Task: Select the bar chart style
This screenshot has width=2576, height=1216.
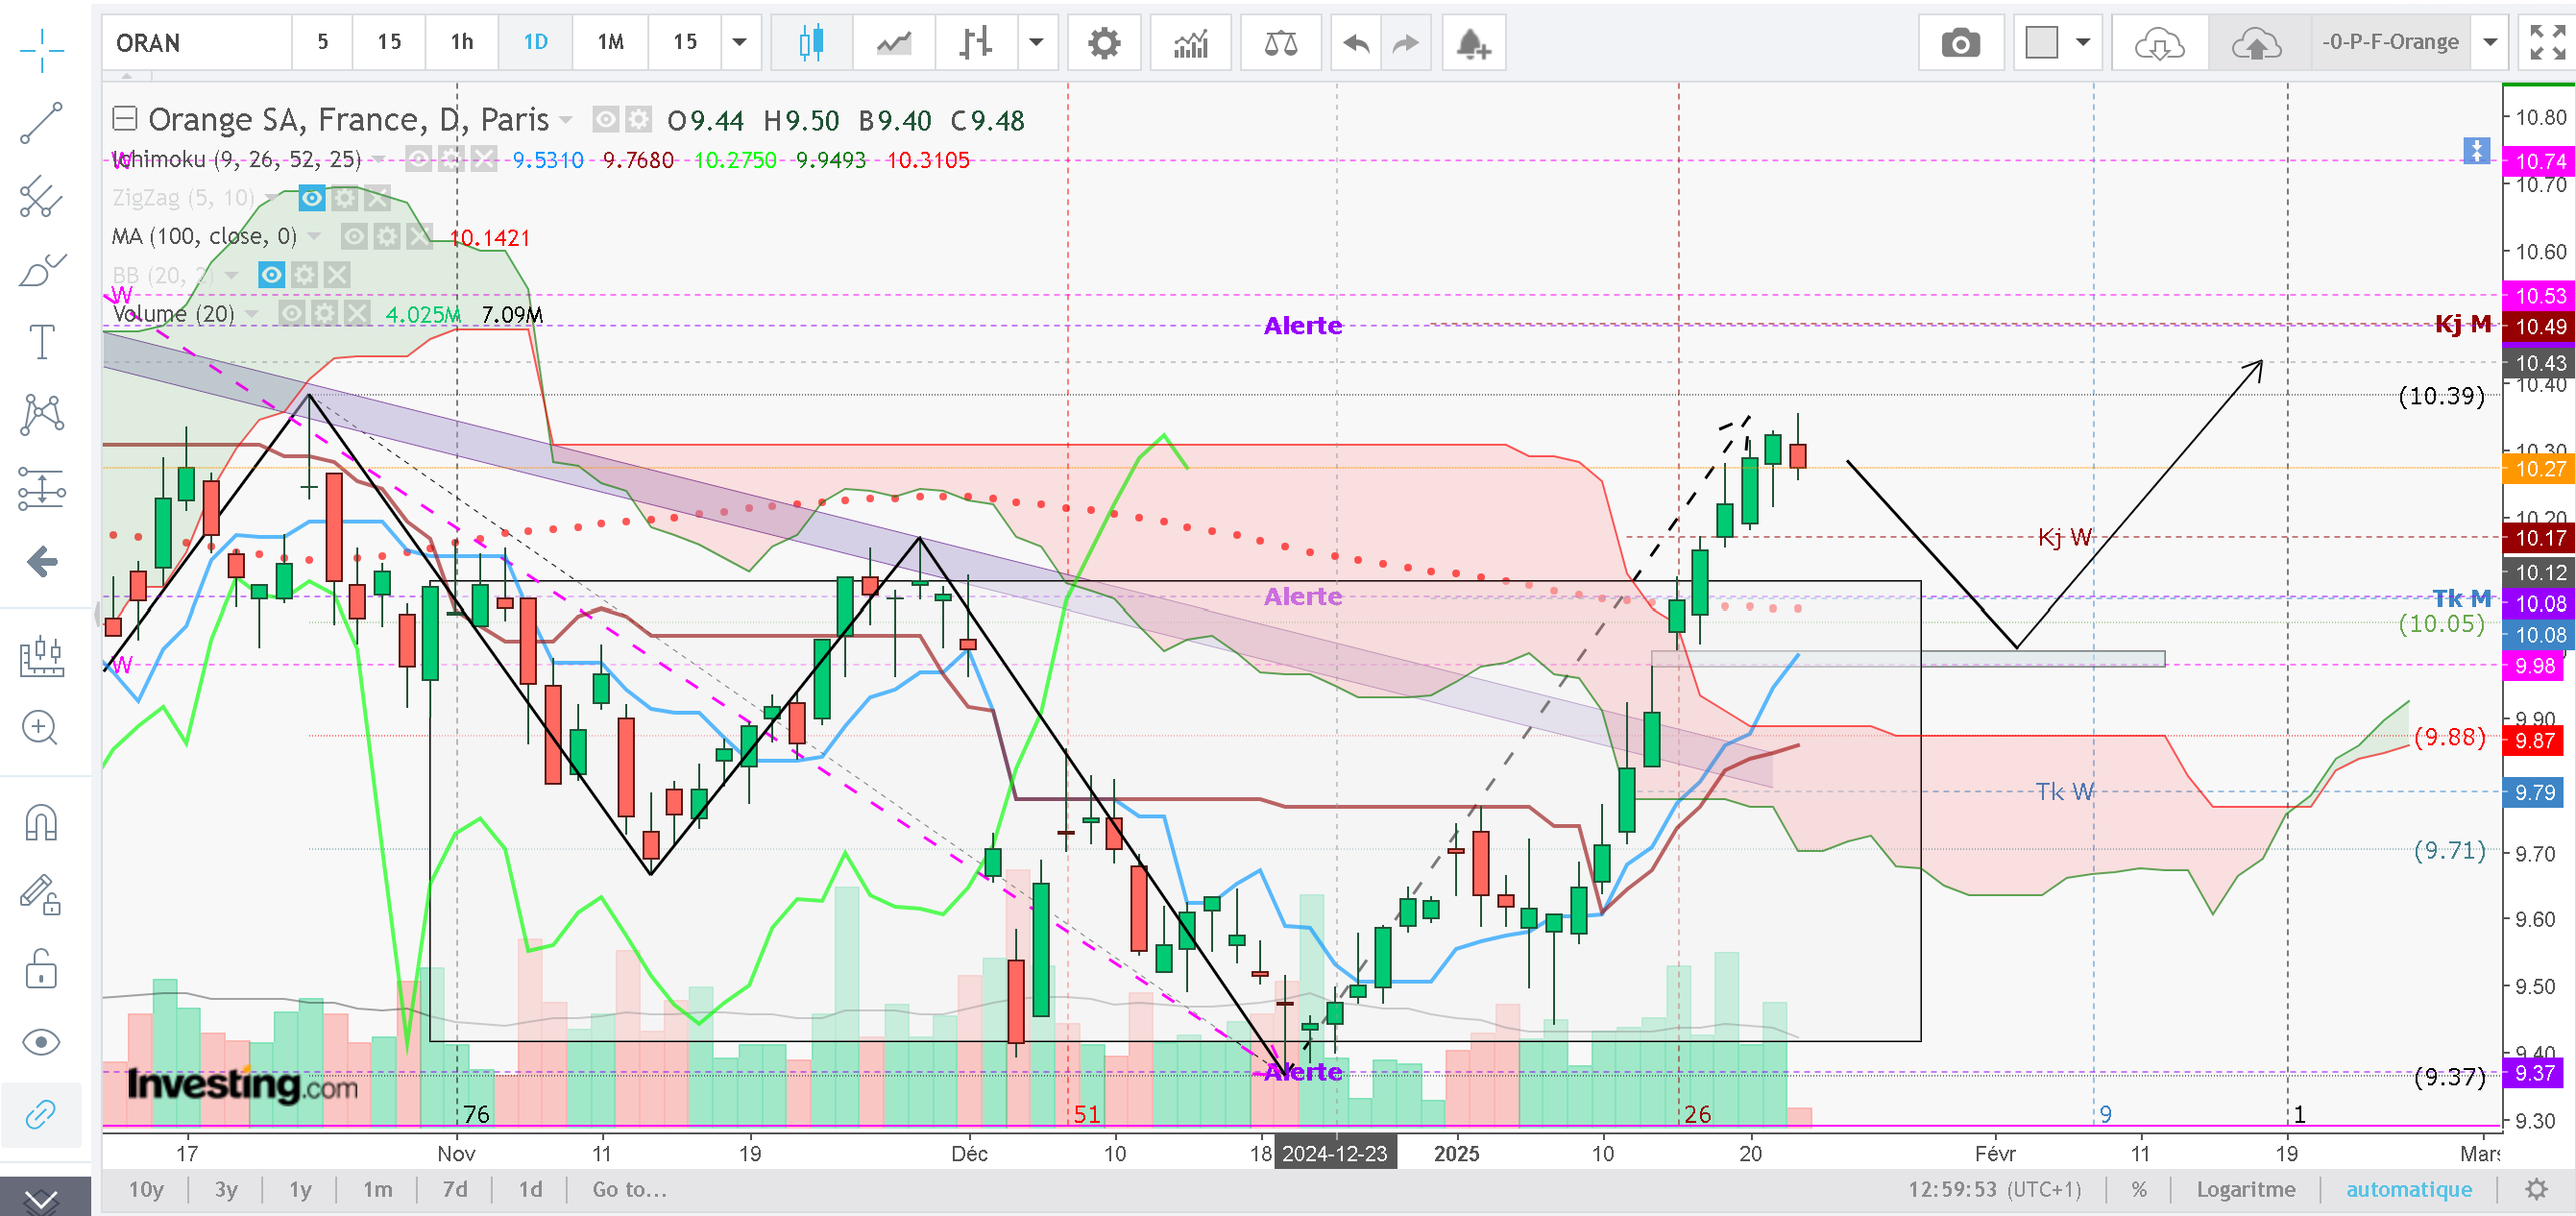Action: 975,42
